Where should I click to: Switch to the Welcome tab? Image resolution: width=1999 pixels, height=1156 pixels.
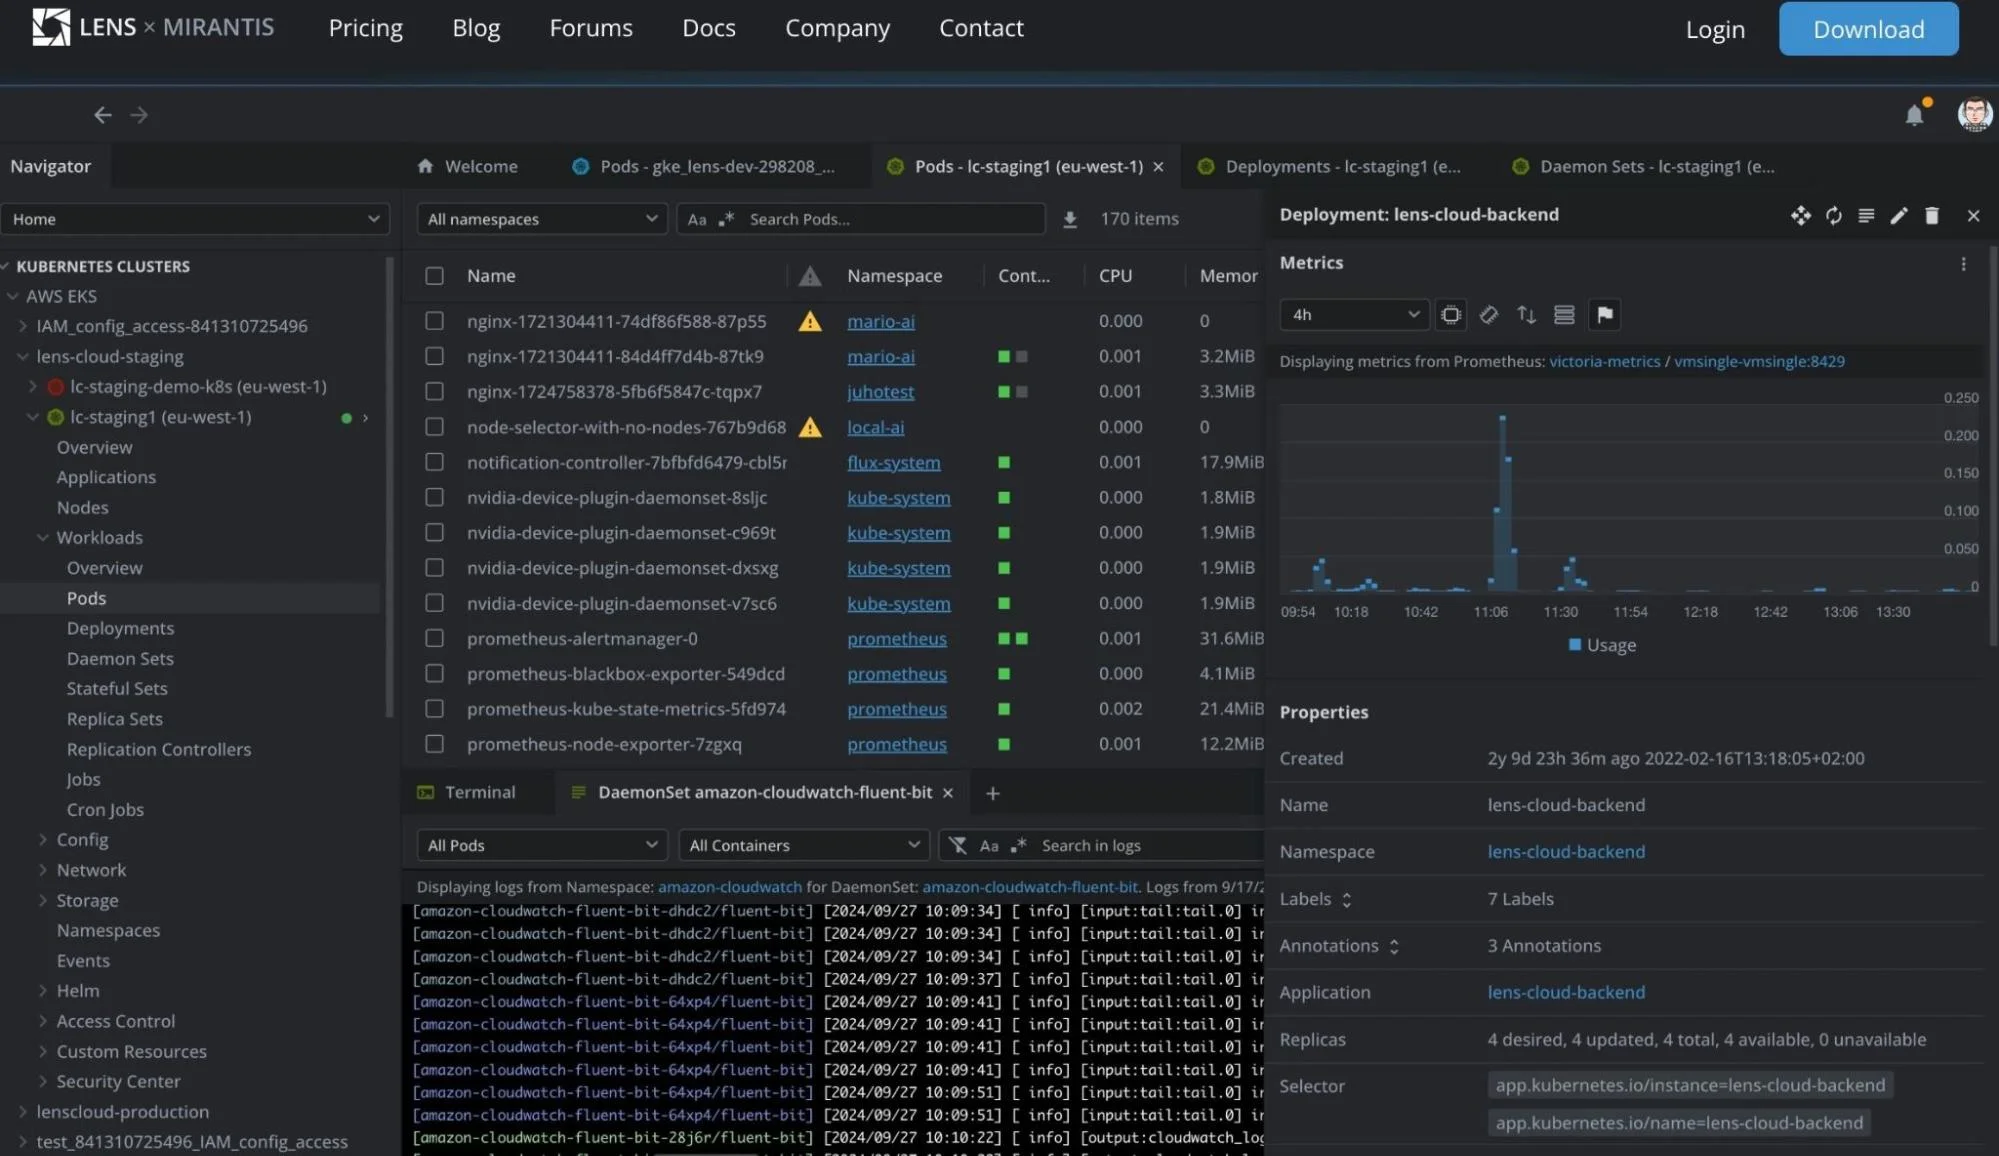tap(468, 167)
